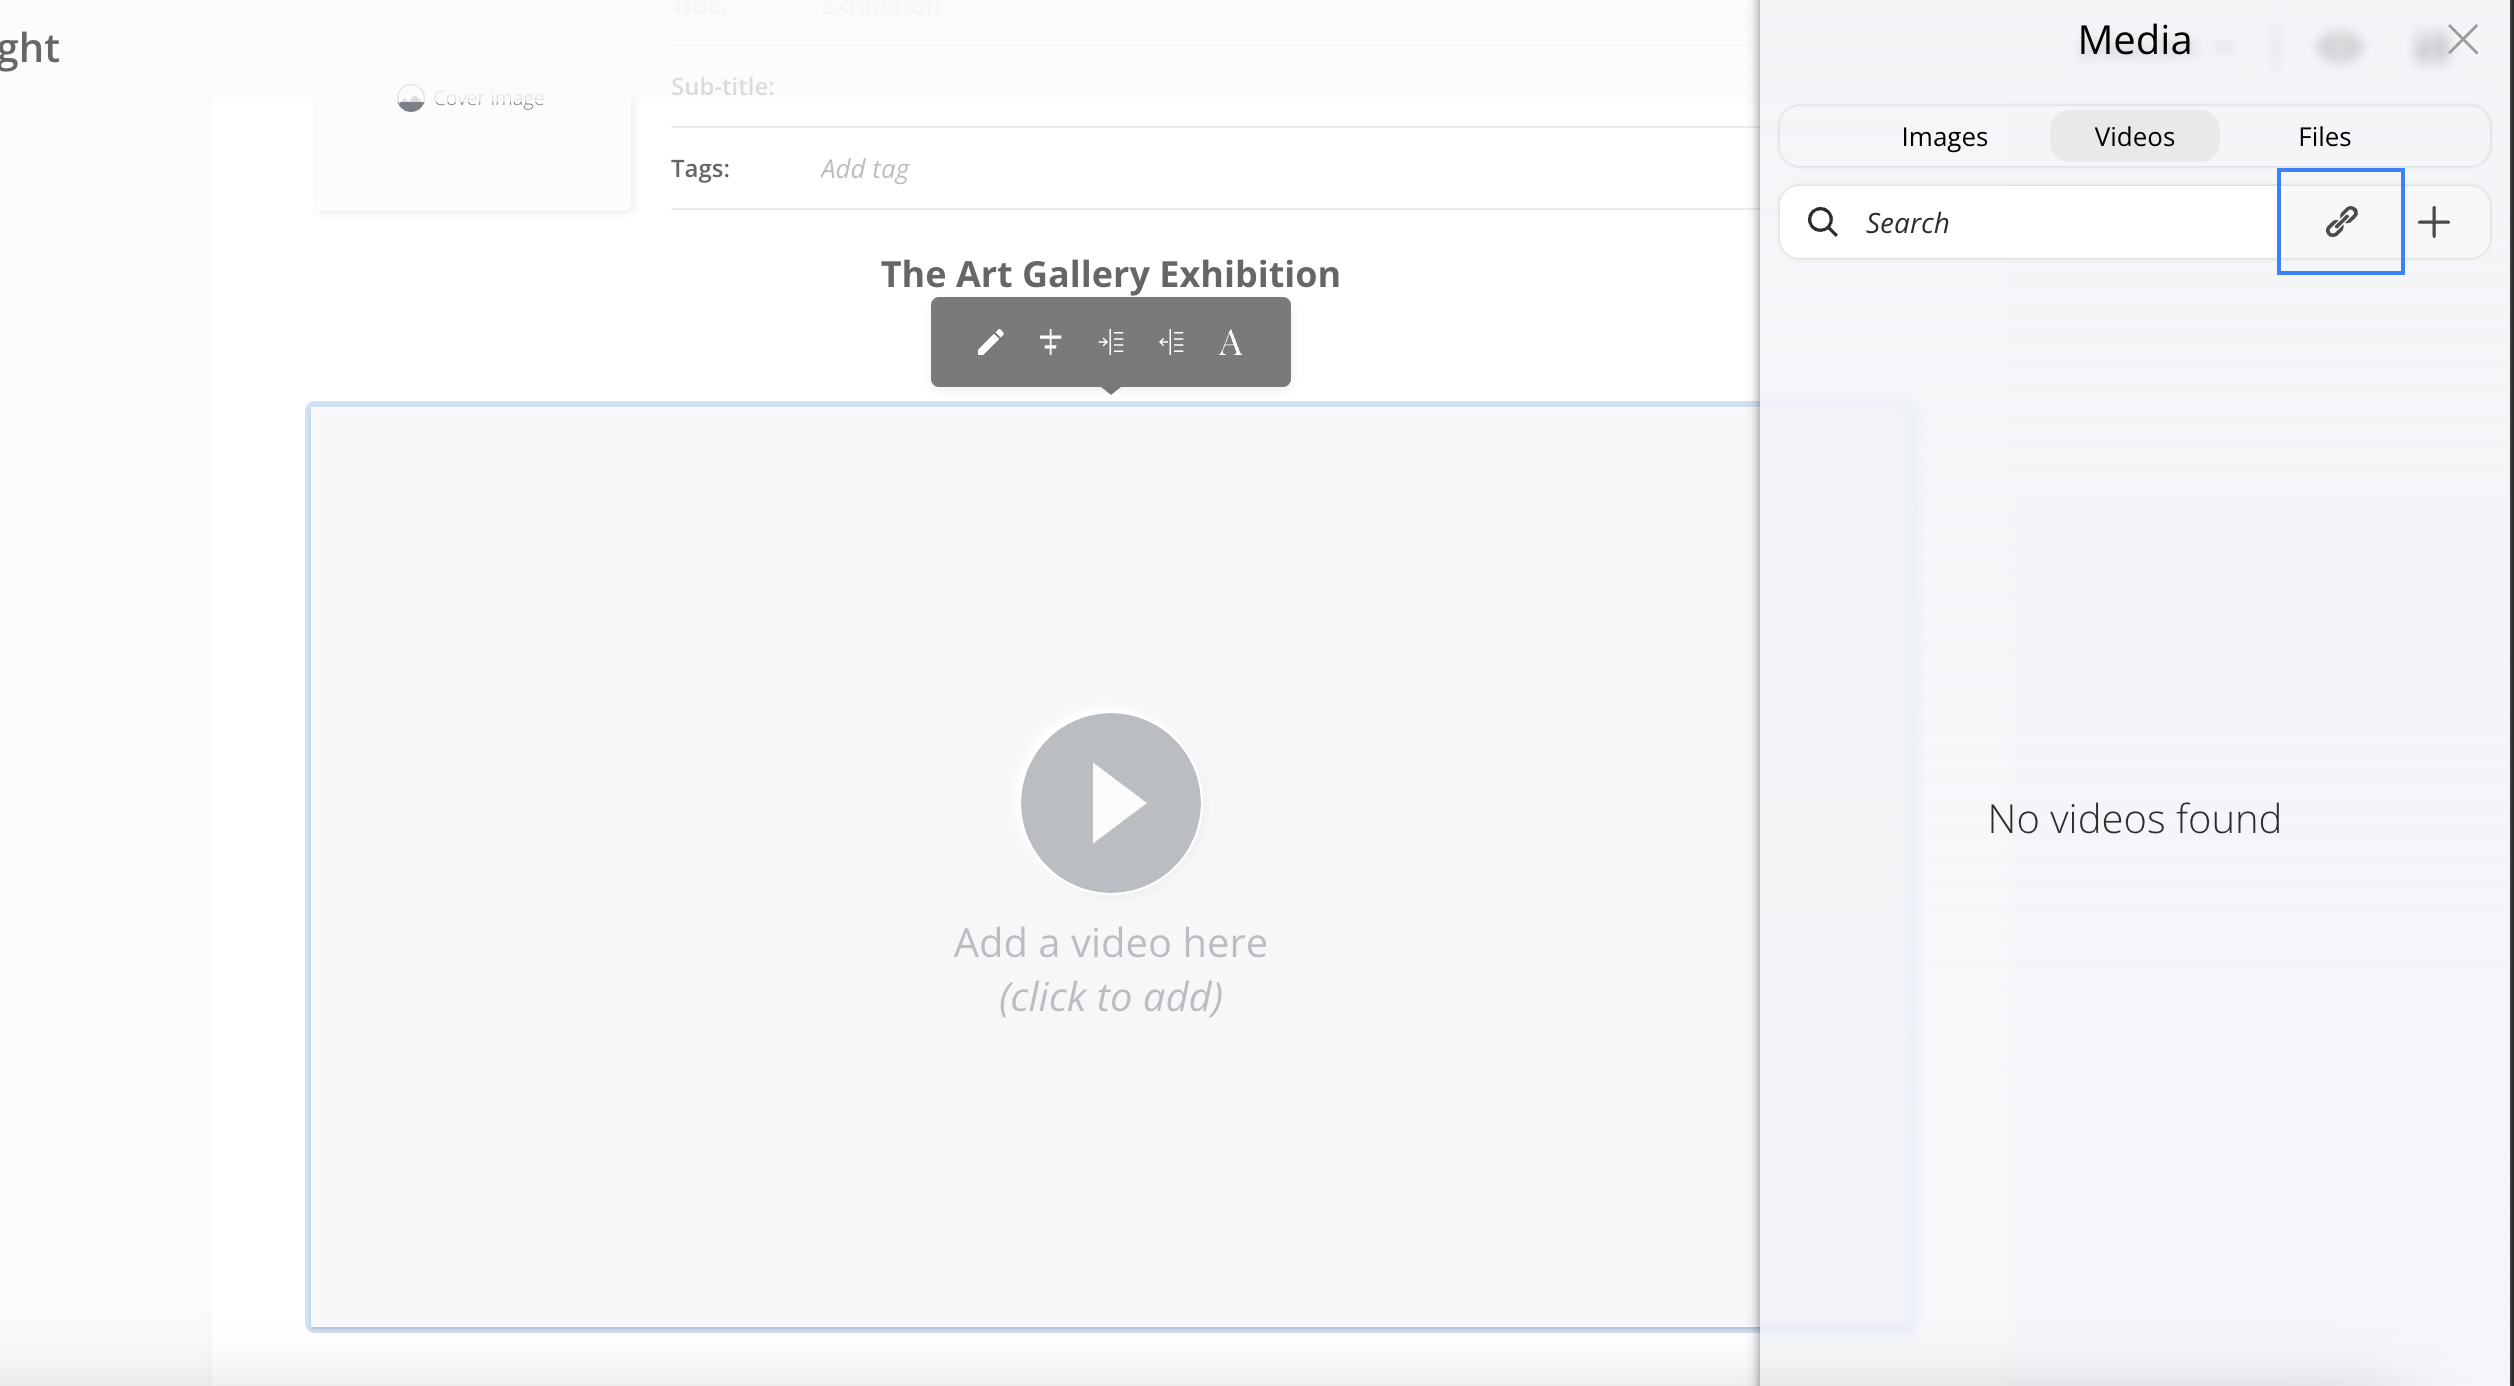2514x1386 pixels.
Task: Close the Media panel
Action: (2463, 40)
